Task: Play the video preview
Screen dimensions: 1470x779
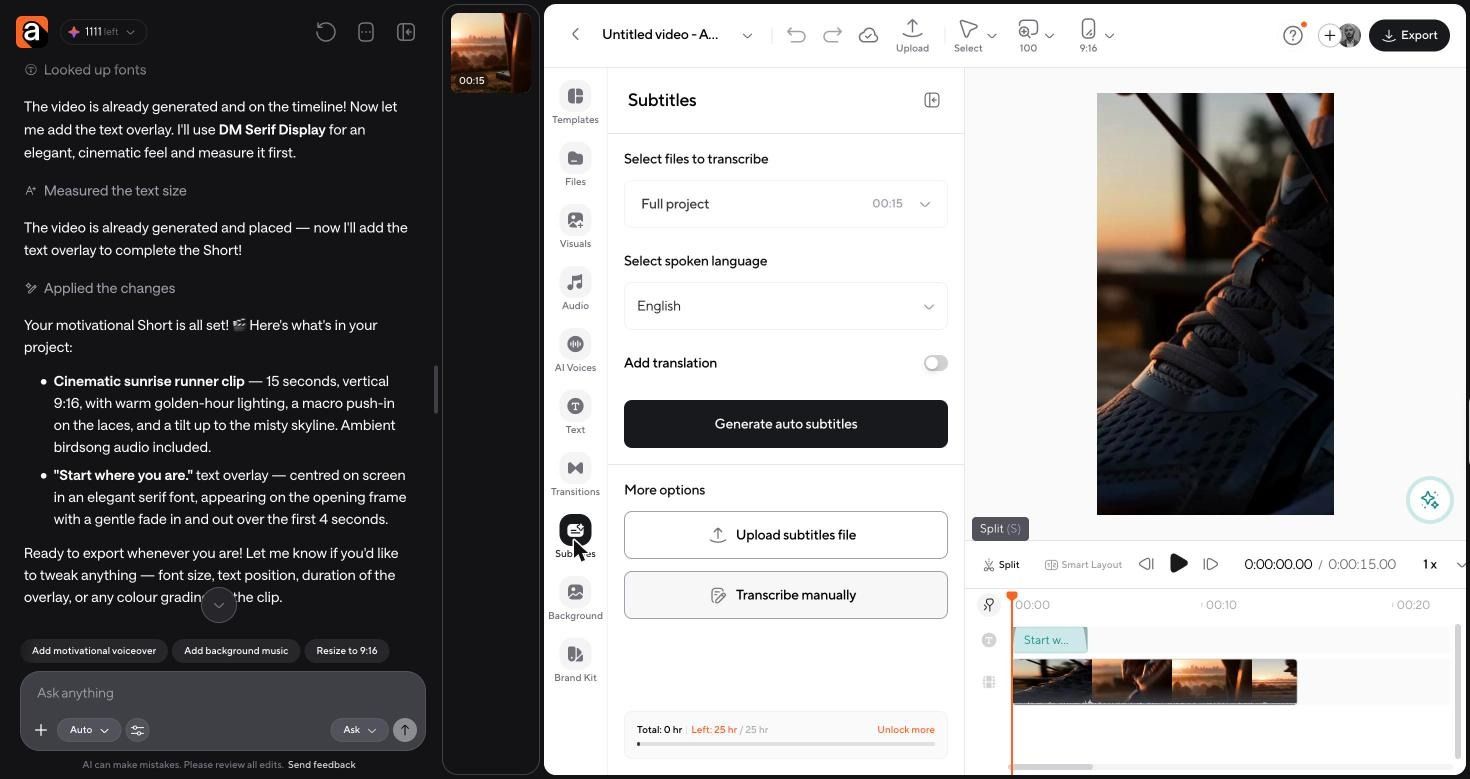Action: click(1178, 564)
